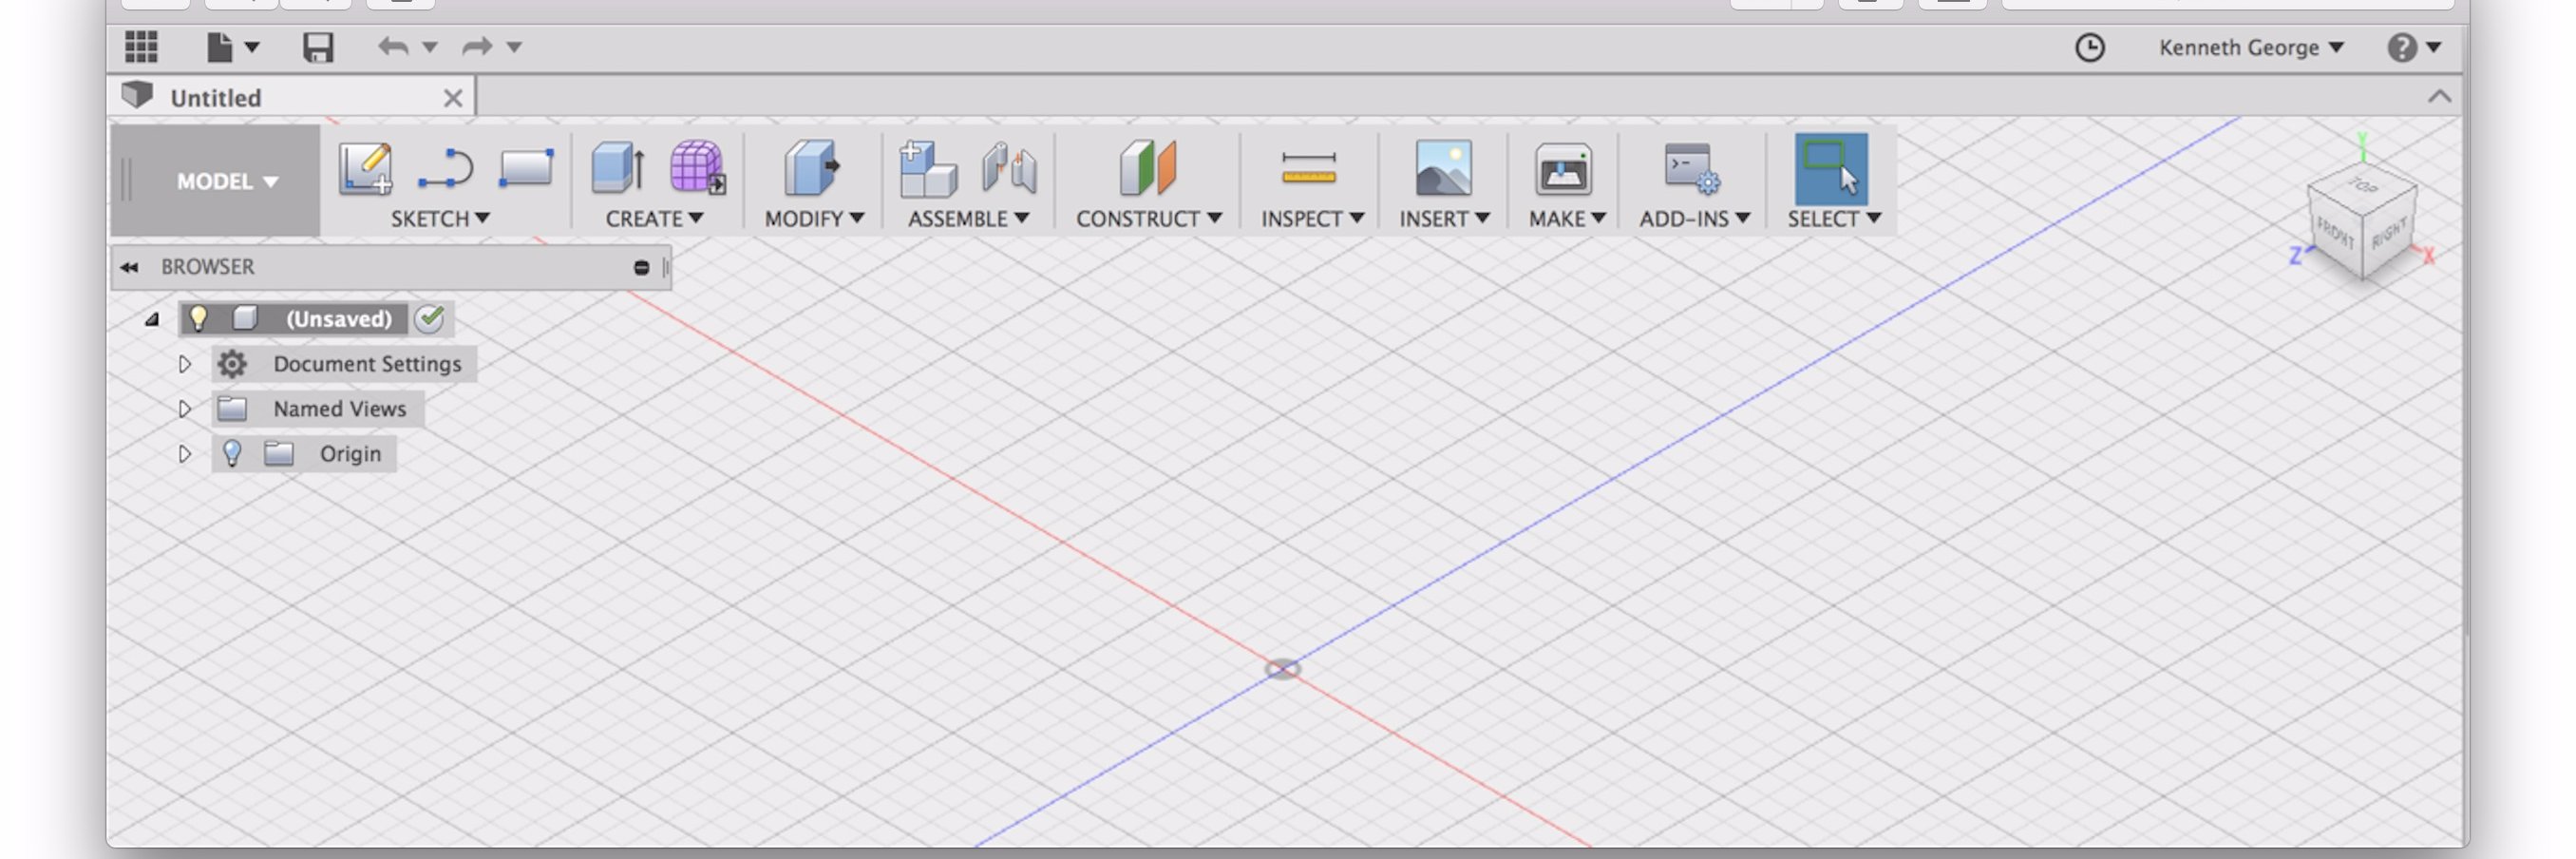The width and height of the screenshot is (2576, 859).
Task: Open the SELECT menu
Action: (x=1834, y=218)
